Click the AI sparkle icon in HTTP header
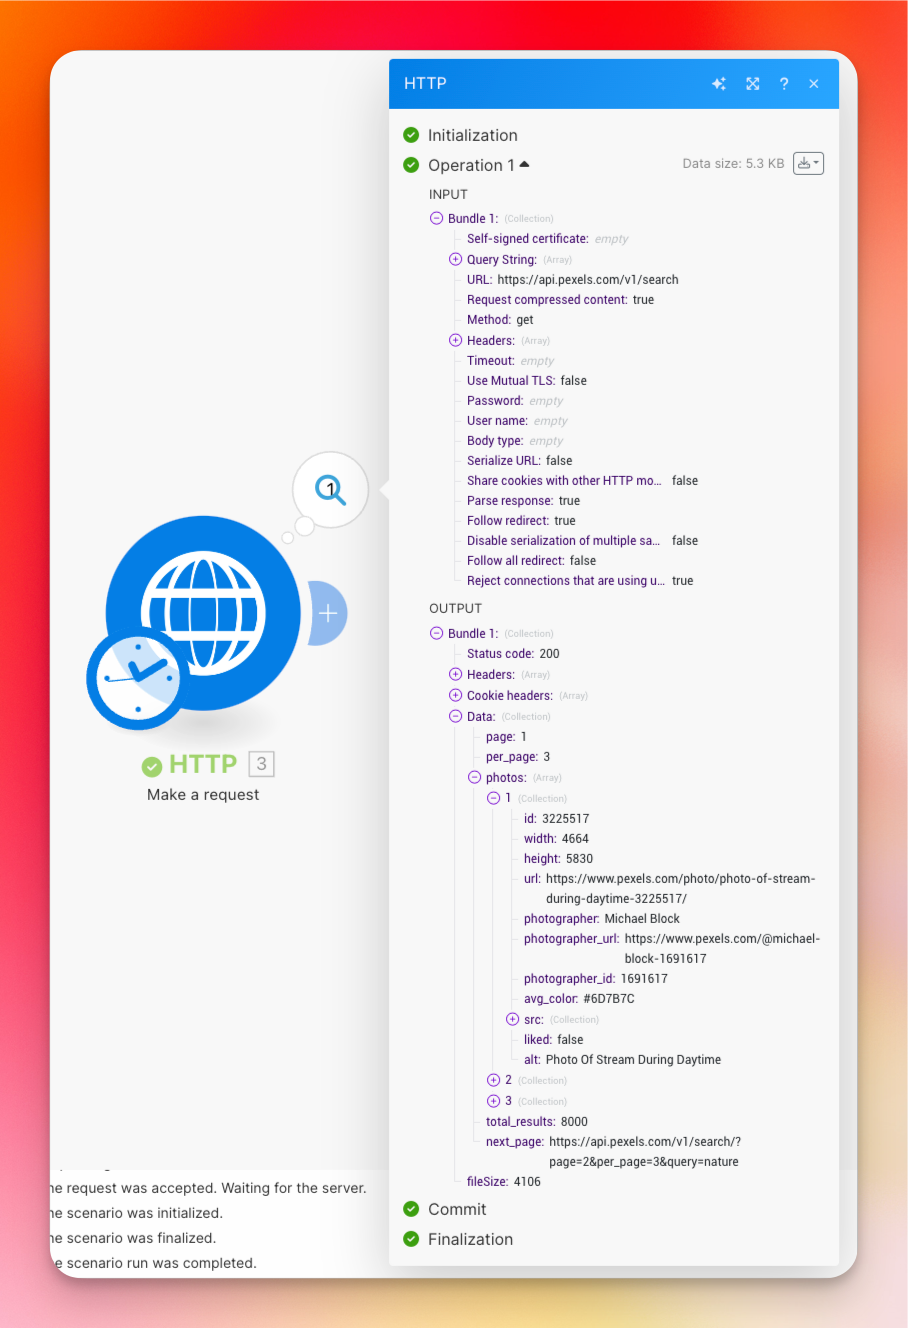Image resolution: width=908 pixels, height=1328 pixels. pyautogui.click(x=718, y=84)
